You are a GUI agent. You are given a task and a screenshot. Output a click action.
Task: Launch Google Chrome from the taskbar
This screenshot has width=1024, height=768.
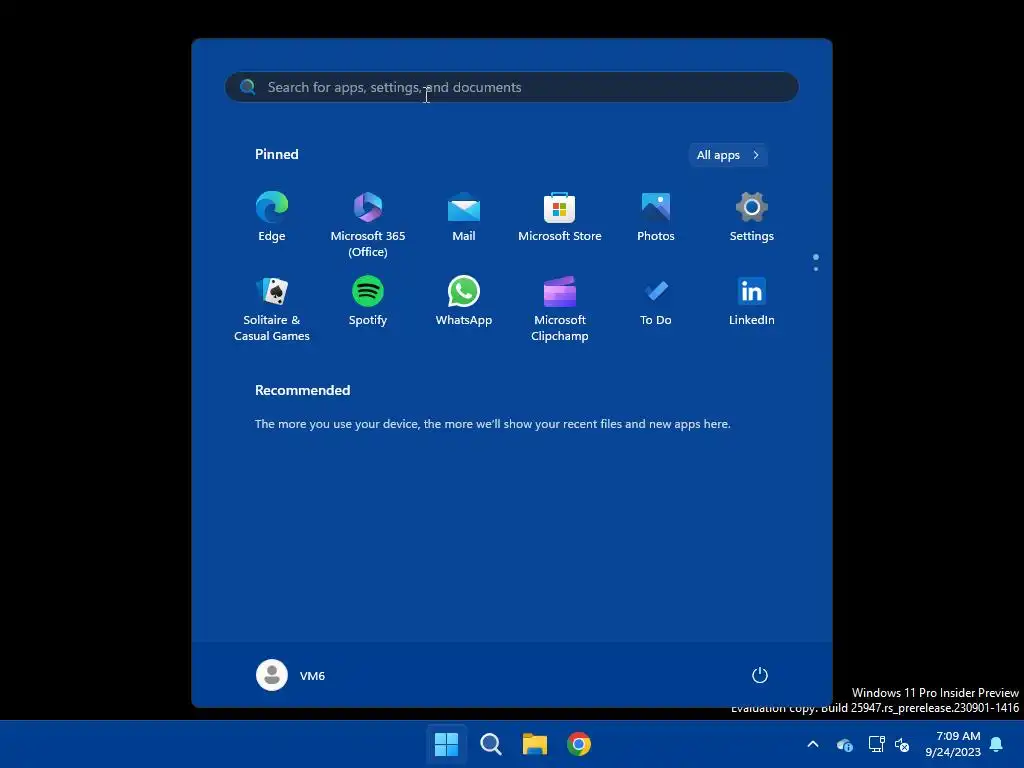579,744
